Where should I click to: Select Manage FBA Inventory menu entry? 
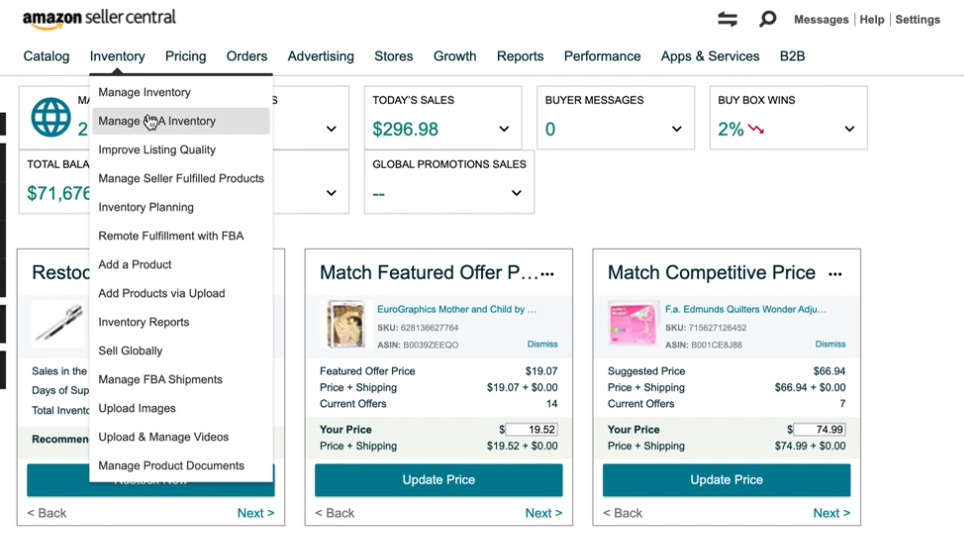pos(181,121)
